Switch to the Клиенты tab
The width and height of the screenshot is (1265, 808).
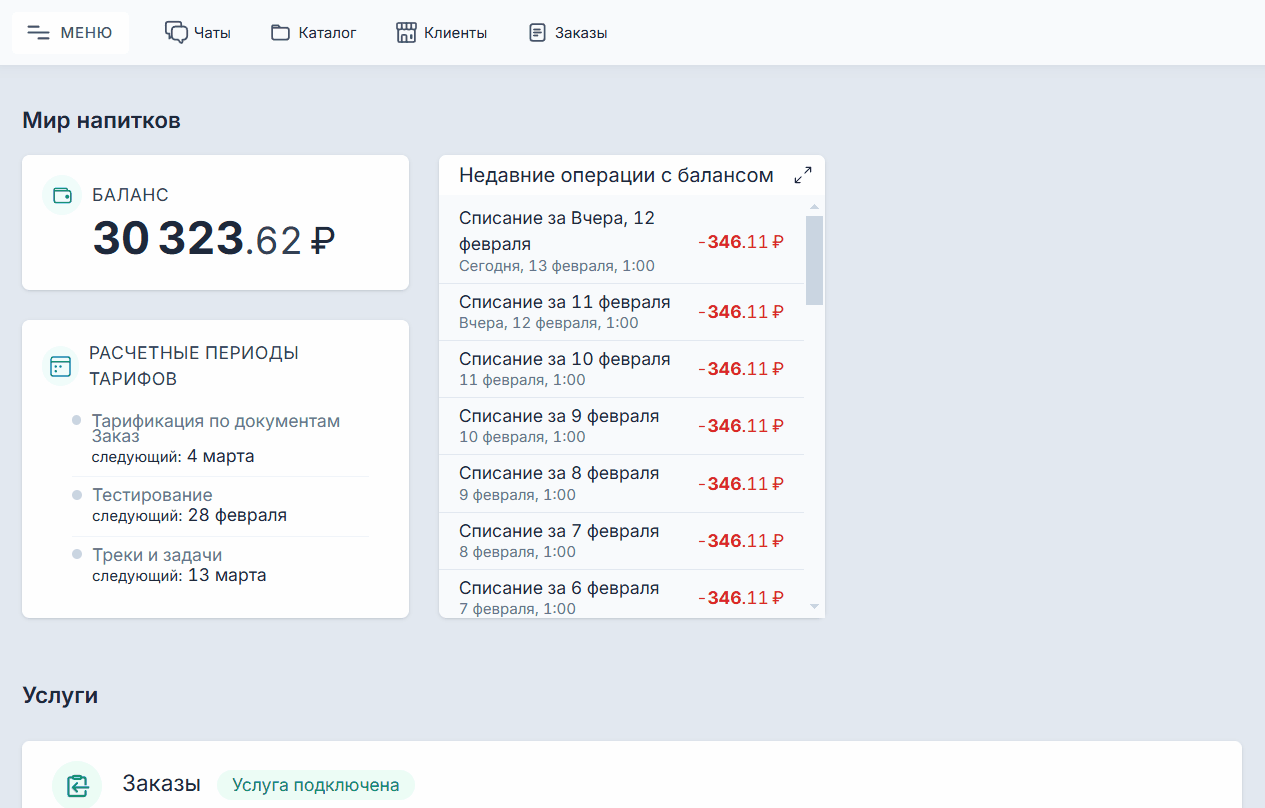[440, 31]
